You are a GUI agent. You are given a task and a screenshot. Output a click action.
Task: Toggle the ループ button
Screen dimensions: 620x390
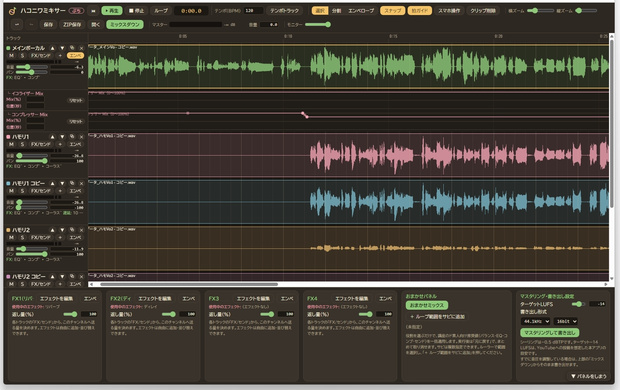click(161, 11)
